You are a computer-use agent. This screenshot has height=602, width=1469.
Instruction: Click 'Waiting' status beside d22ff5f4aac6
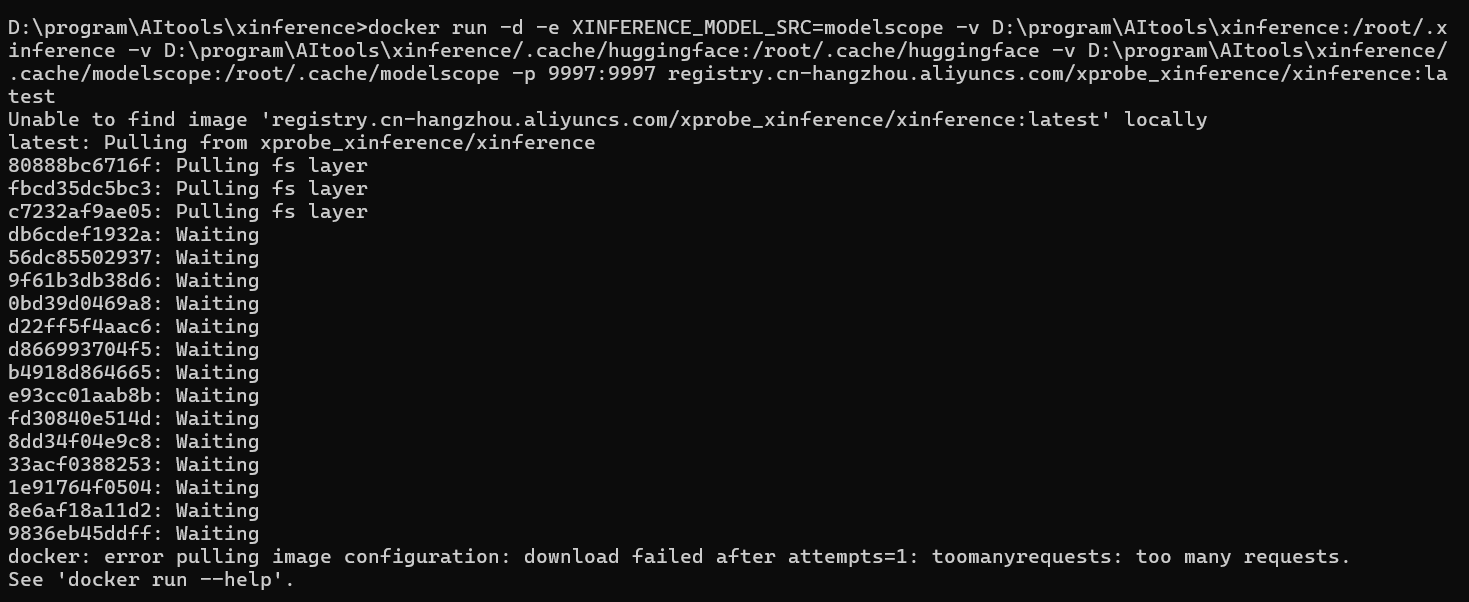217,327
